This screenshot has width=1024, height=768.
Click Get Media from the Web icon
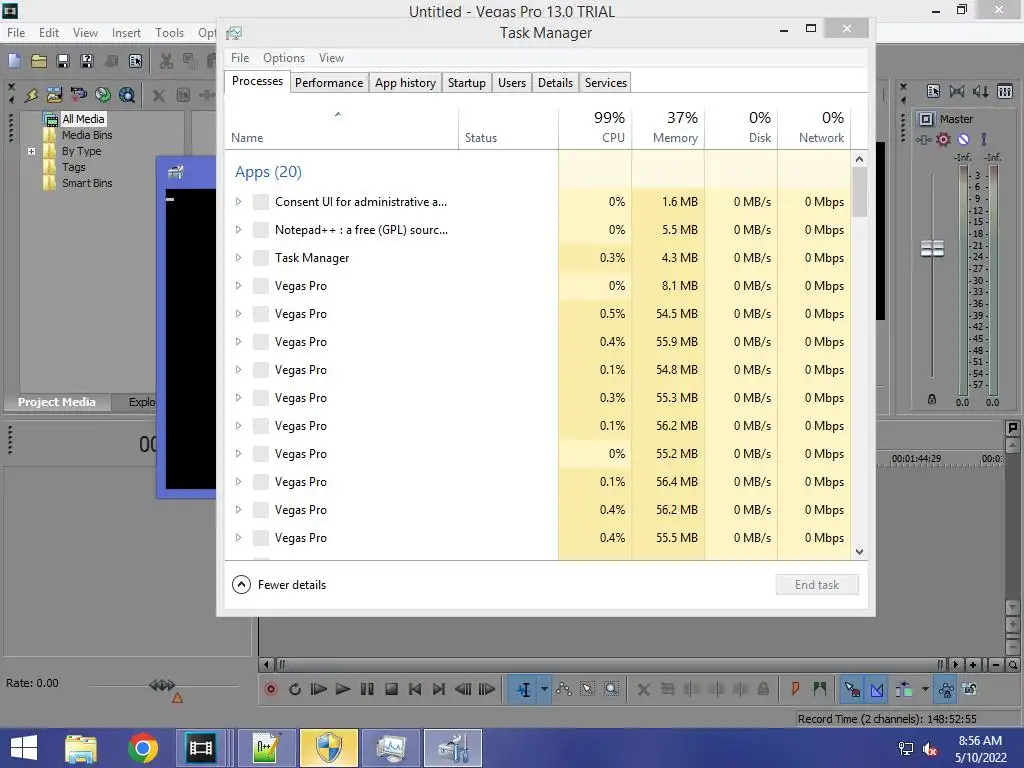pos(127,95)
